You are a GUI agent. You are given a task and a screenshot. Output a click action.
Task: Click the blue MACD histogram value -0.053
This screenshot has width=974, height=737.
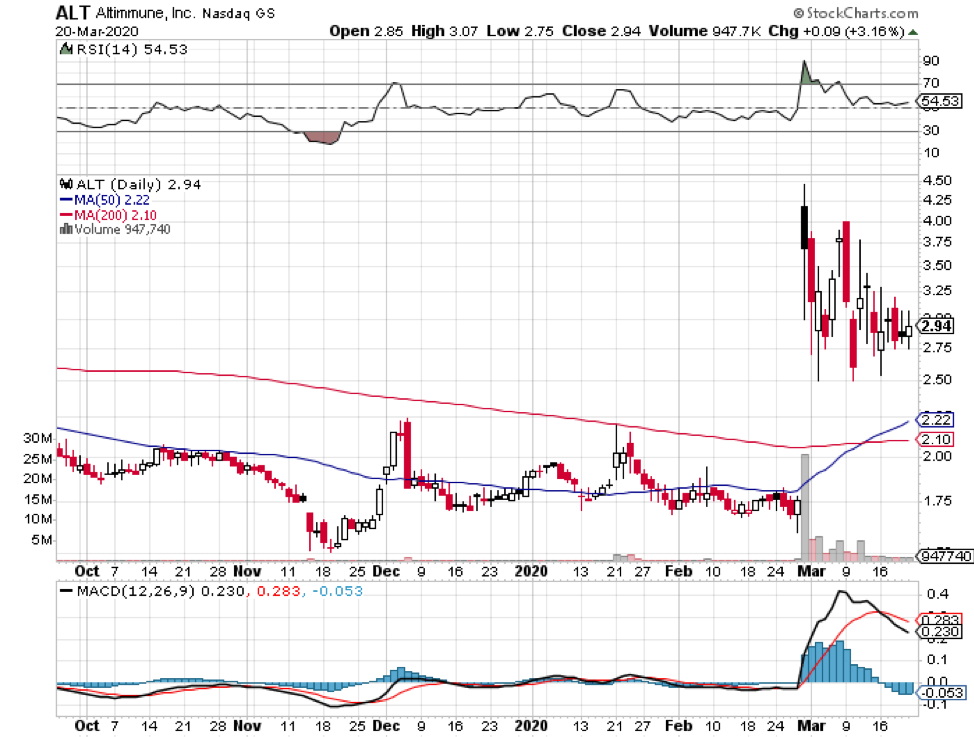point(337,591)
